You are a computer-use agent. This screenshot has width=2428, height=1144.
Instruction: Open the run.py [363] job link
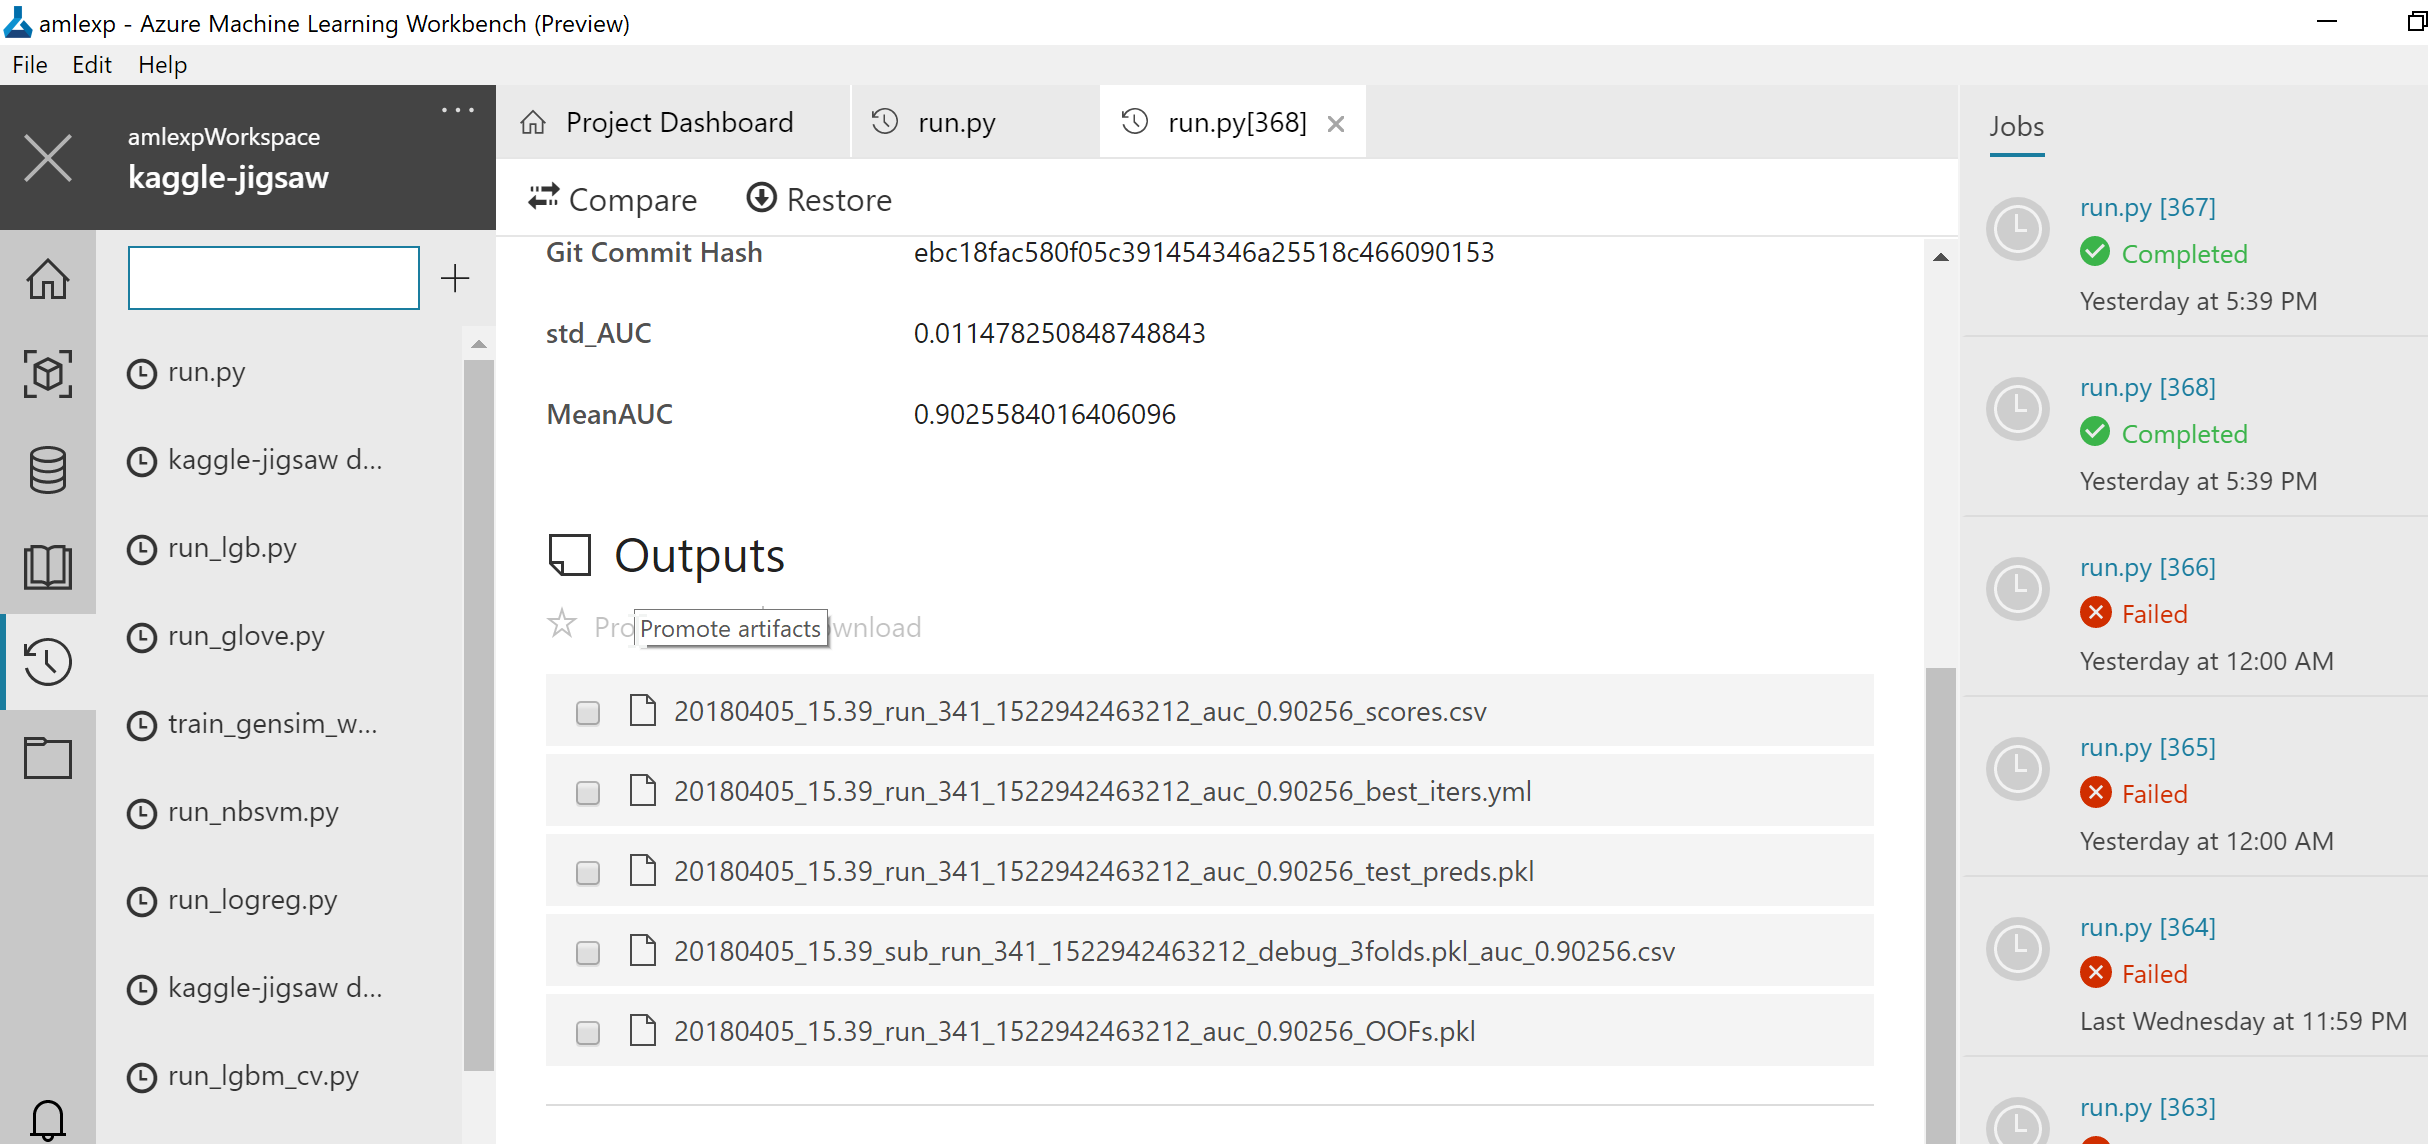click(2148, 1107)
